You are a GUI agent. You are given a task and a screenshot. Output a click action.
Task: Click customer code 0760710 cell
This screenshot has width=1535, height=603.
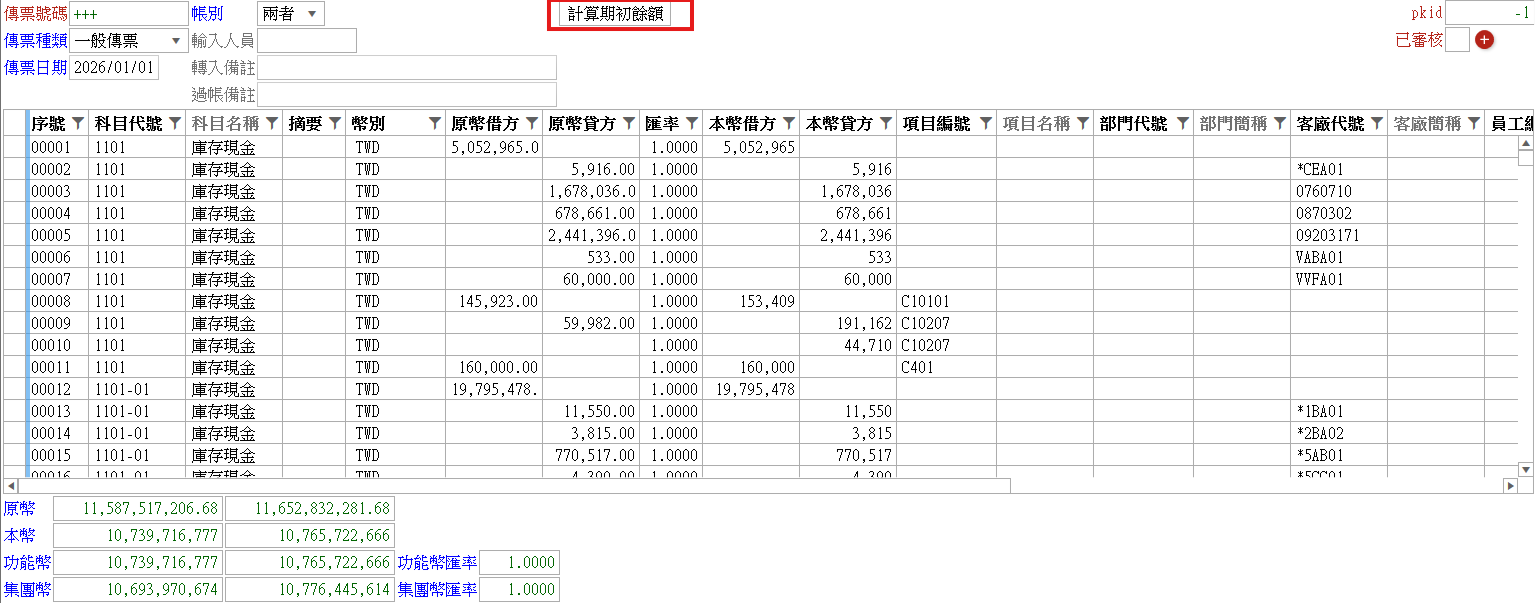[1339, 191]
